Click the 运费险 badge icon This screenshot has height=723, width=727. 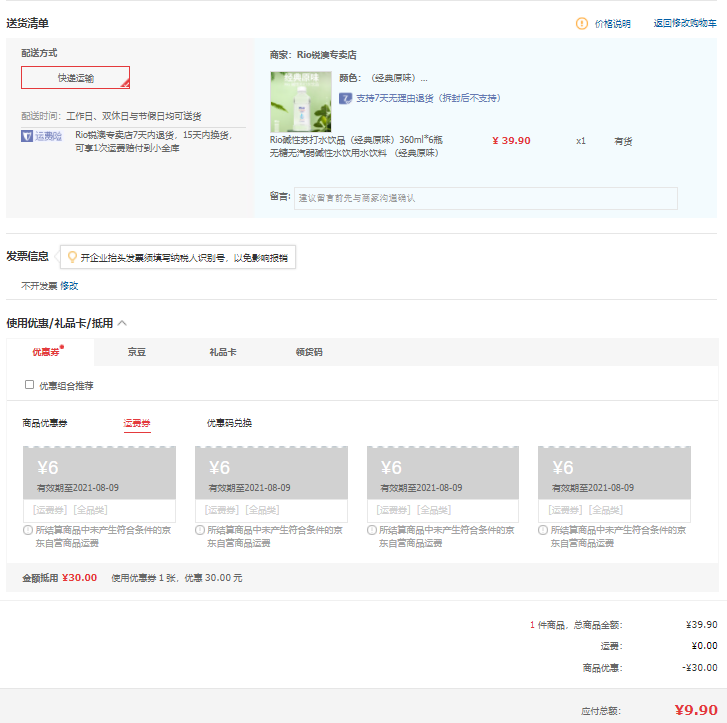click(42, 135)
